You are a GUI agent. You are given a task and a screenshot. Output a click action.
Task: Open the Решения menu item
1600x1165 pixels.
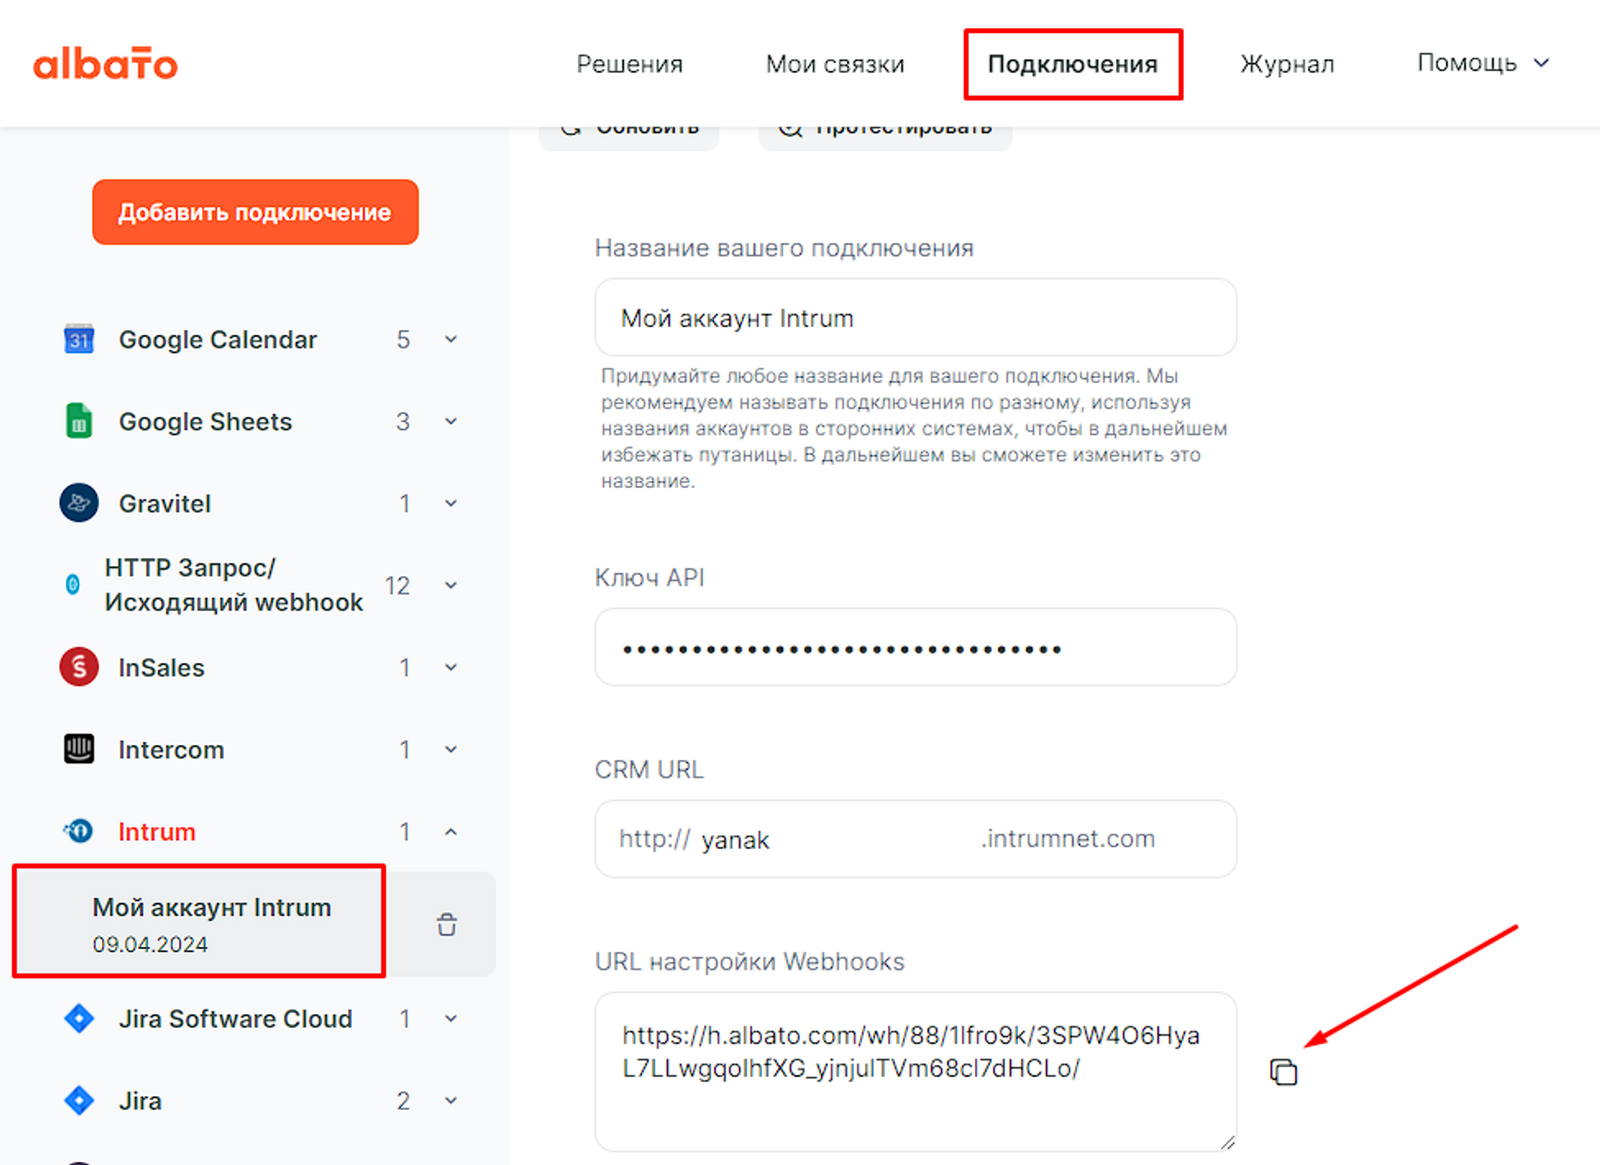point(629,64)
